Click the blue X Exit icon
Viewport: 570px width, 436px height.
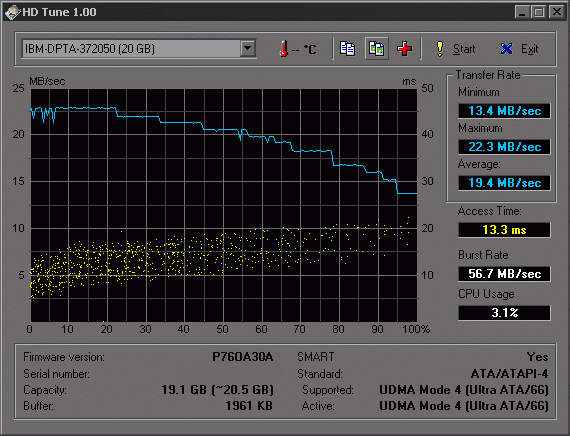[x=506, y=48]
